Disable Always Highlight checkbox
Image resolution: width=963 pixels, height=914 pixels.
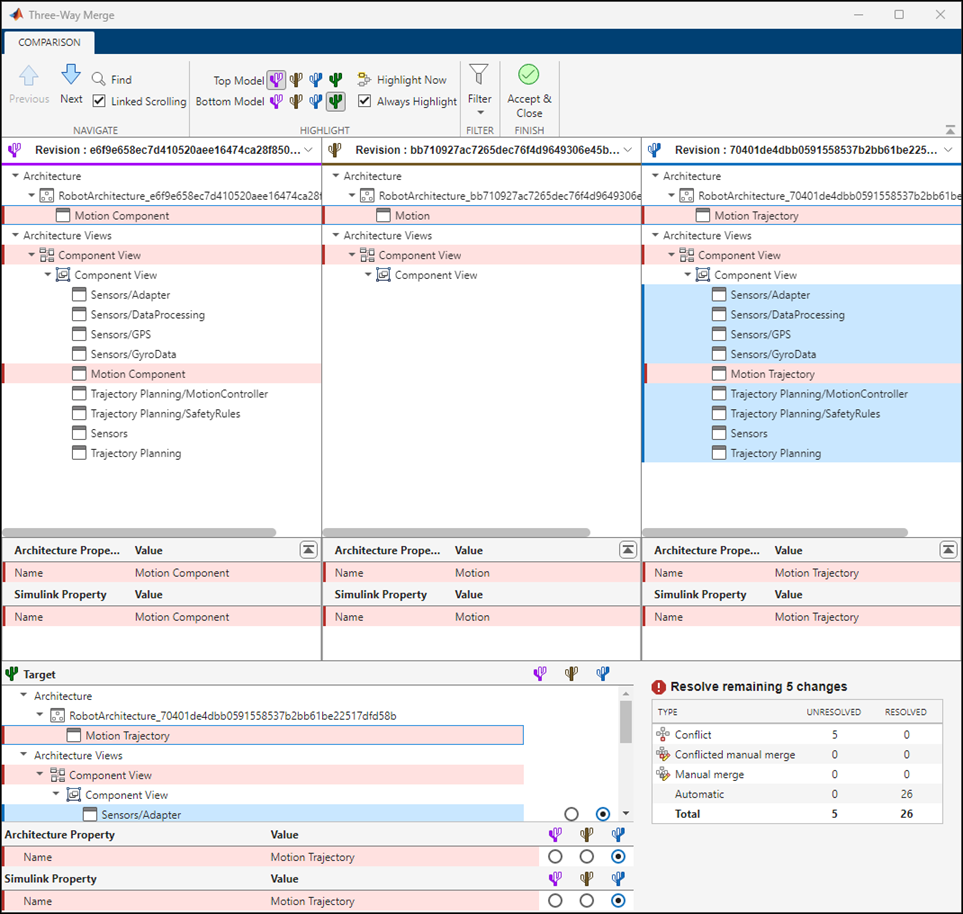pyautogui.click(x=365, y=101)
